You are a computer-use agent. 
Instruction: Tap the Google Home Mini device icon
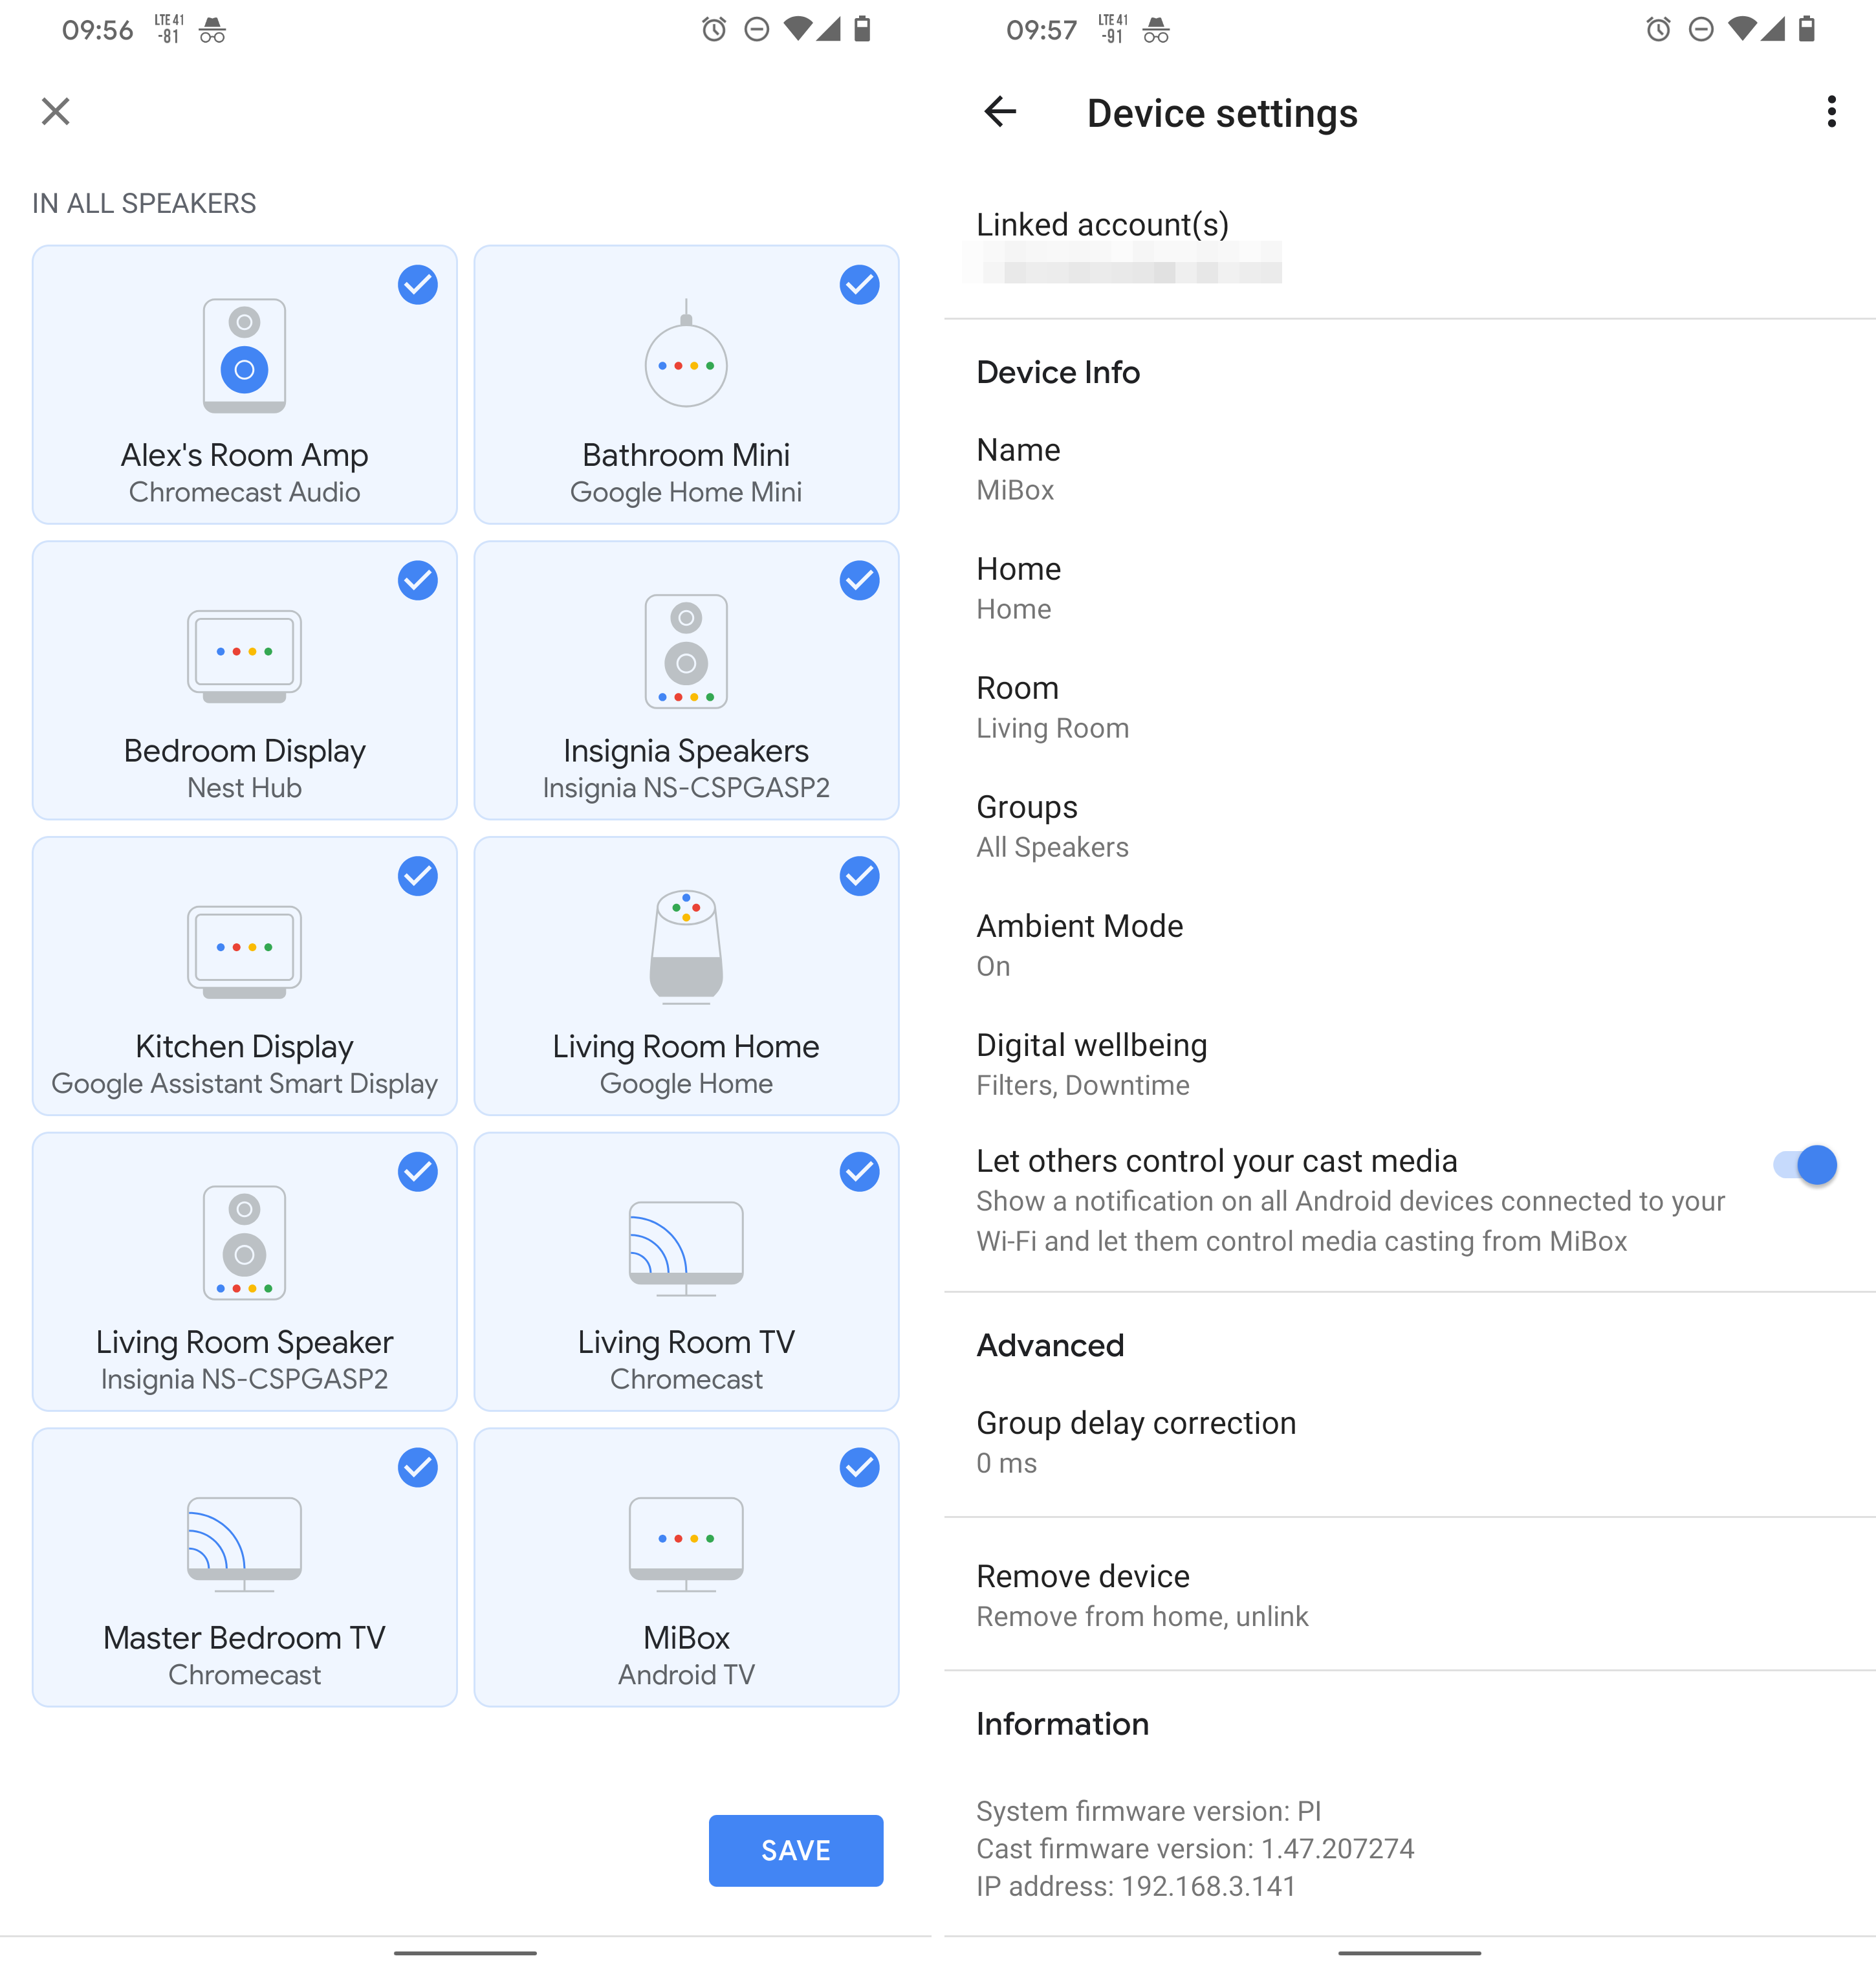pyautogui.click(x=686, y=354)
